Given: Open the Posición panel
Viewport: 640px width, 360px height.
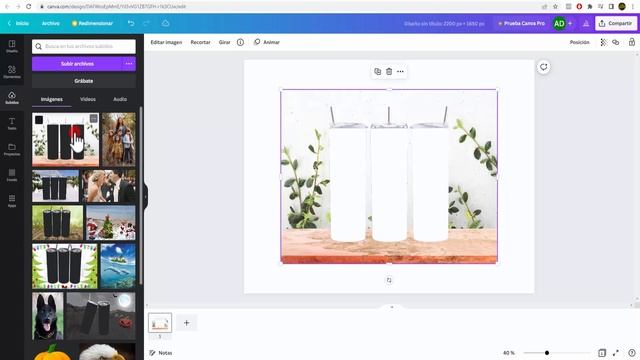Looking at the screenshot, I should (x=580, y=42).
